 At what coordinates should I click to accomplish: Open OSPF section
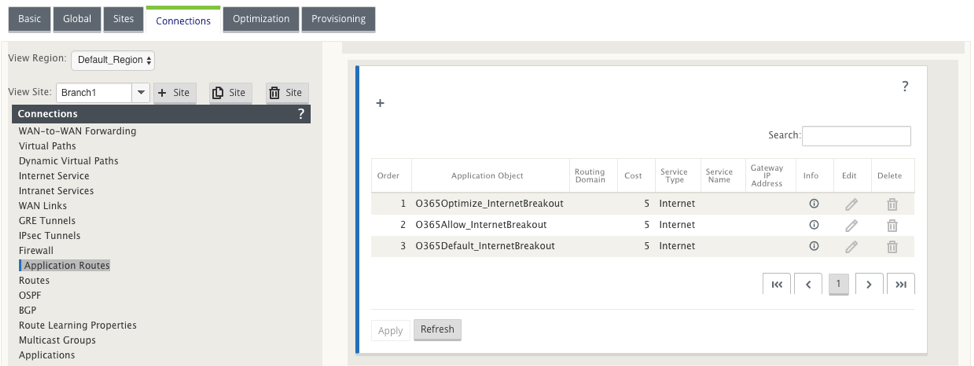coord(30,295)
